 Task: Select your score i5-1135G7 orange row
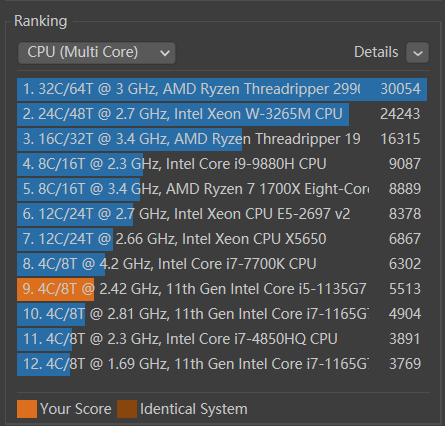coord(222,289)
